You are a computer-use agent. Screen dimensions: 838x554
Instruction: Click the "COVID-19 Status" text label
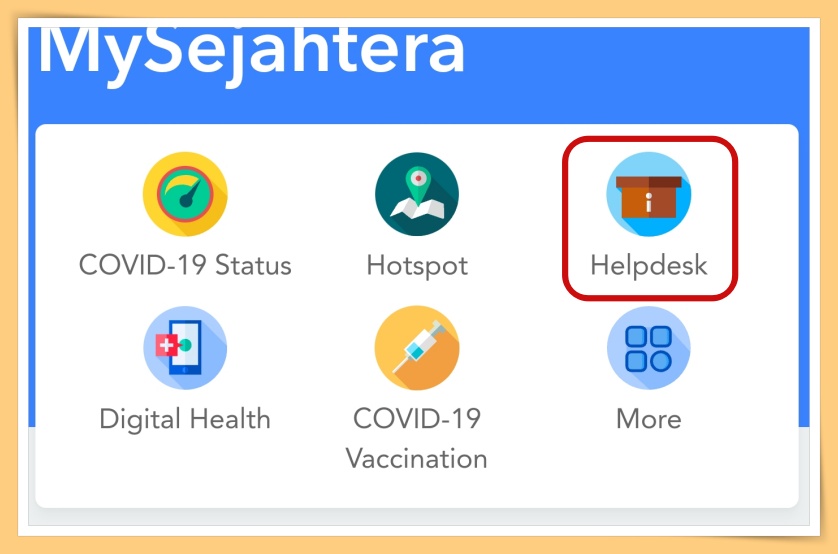pyautogui.click(x=185, y=265)
